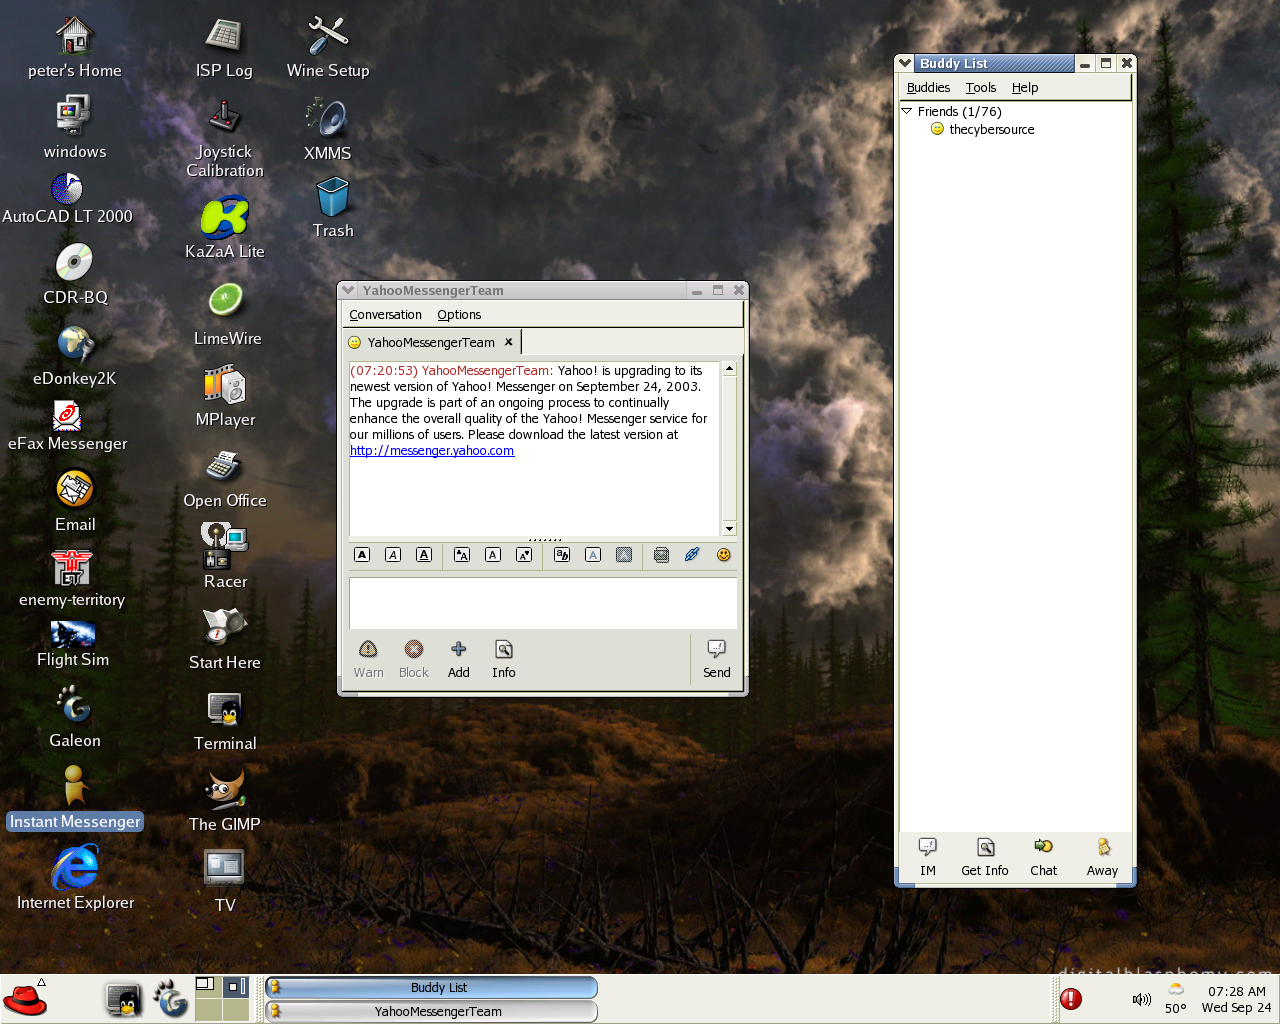Launch KaZaA Lite desktop icon
1280x1024 pixels.
[x=224, y=229]
